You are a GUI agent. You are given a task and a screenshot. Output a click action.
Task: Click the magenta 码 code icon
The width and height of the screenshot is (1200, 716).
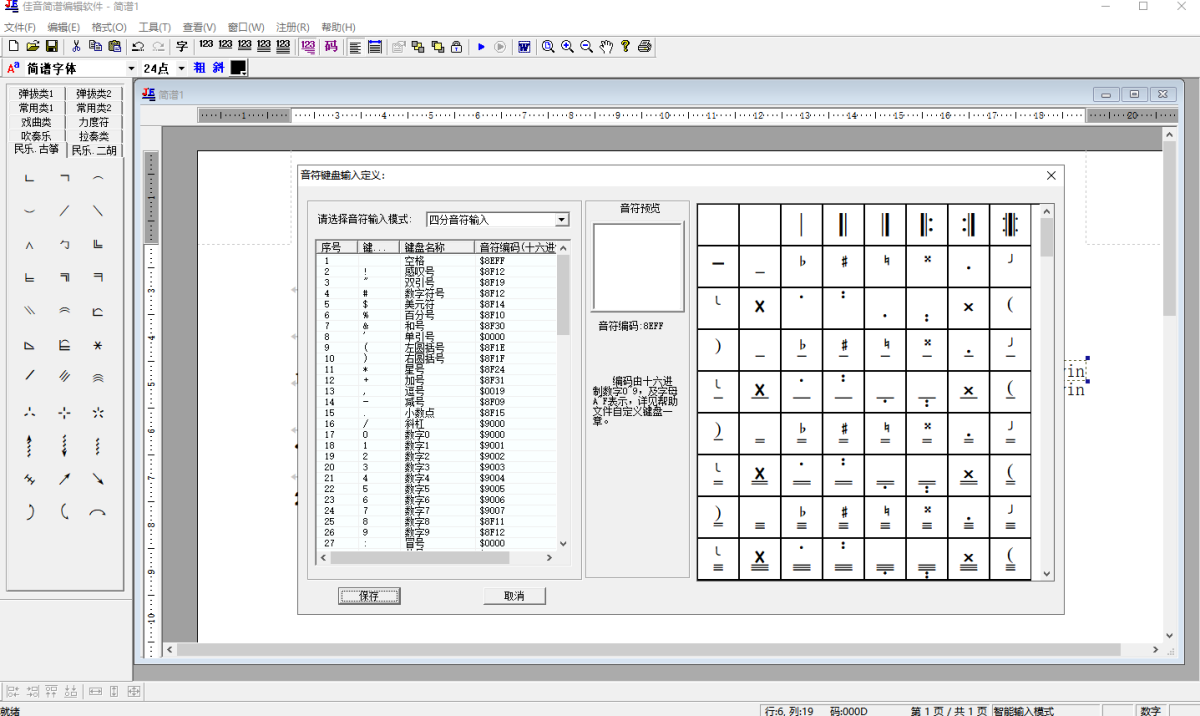330,46
